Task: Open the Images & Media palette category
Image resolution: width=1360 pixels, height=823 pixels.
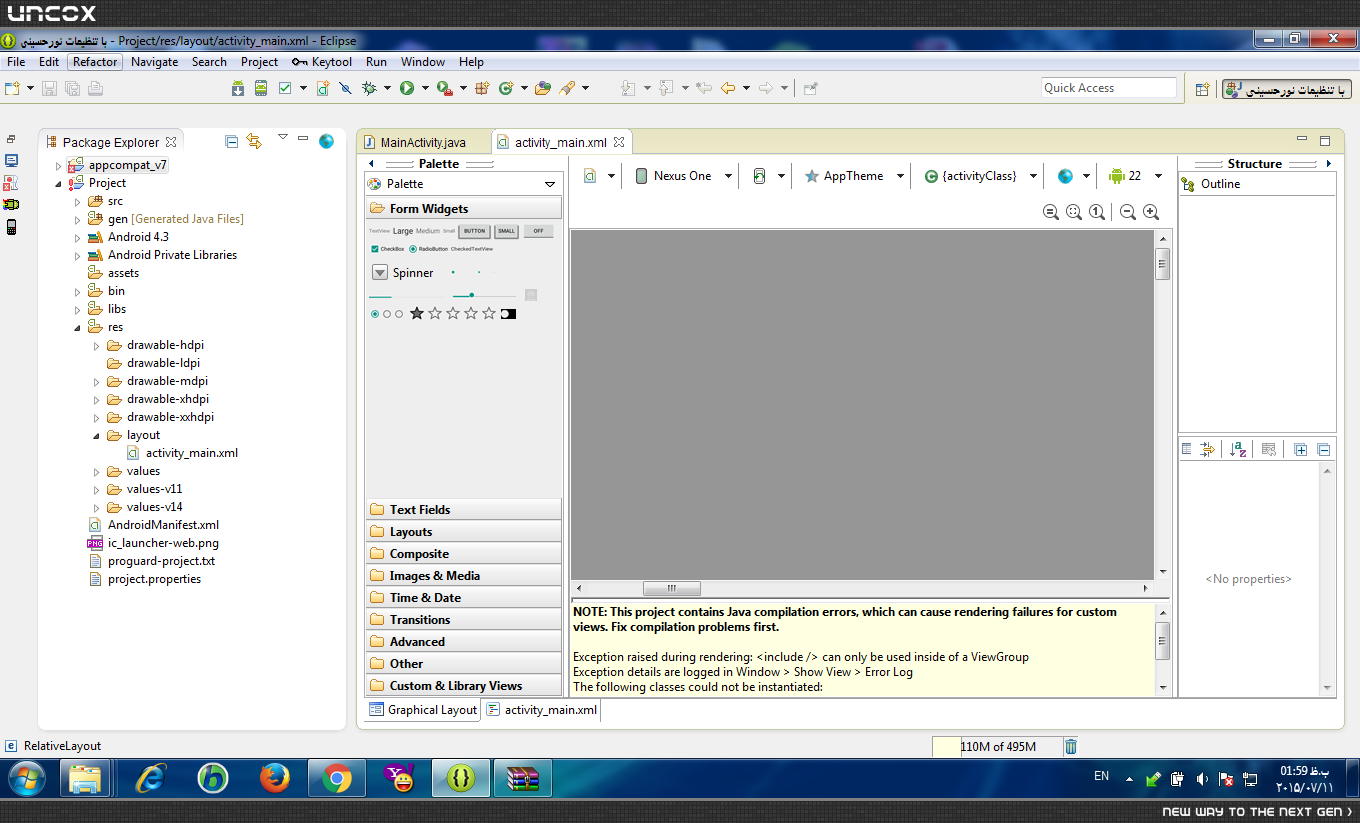Action: click(x=464, y=576)
